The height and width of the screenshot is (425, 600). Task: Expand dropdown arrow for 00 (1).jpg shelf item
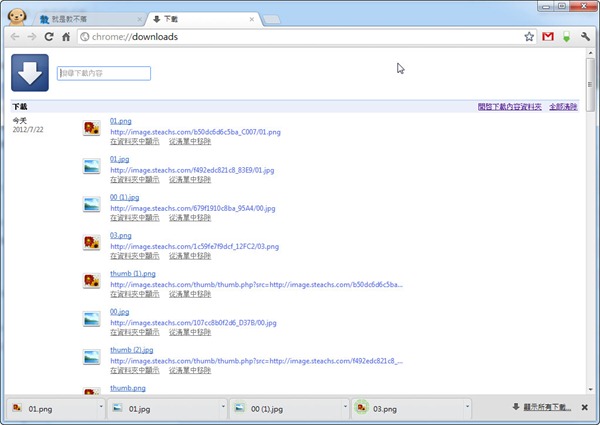pyautogui.click(x=344, y=408)
